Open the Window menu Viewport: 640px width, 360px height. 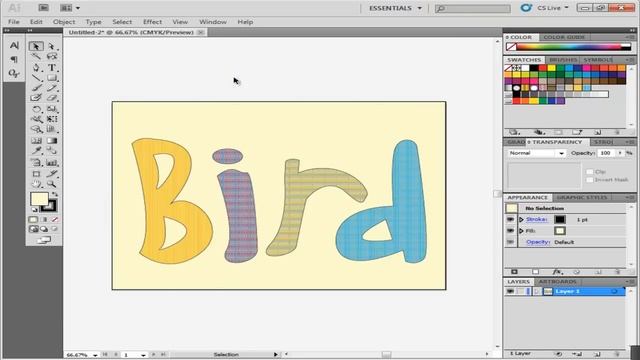click(213, 22)
